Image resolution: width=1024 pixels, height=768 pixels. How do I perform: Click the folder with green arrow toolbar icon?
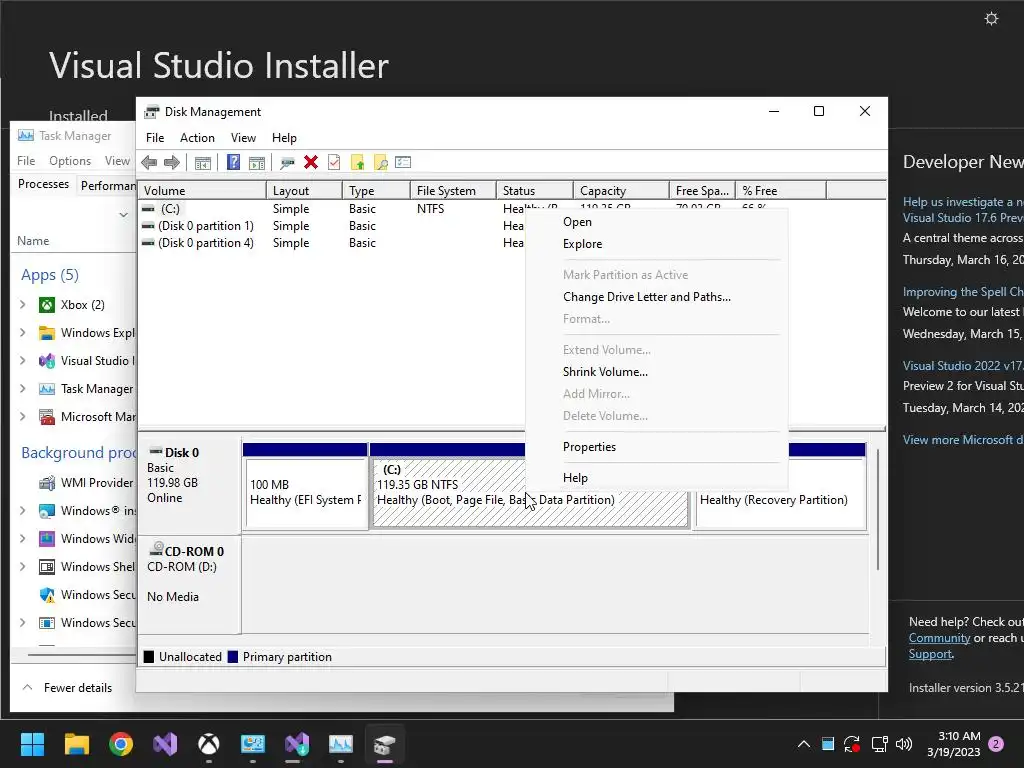pos(357,163)
